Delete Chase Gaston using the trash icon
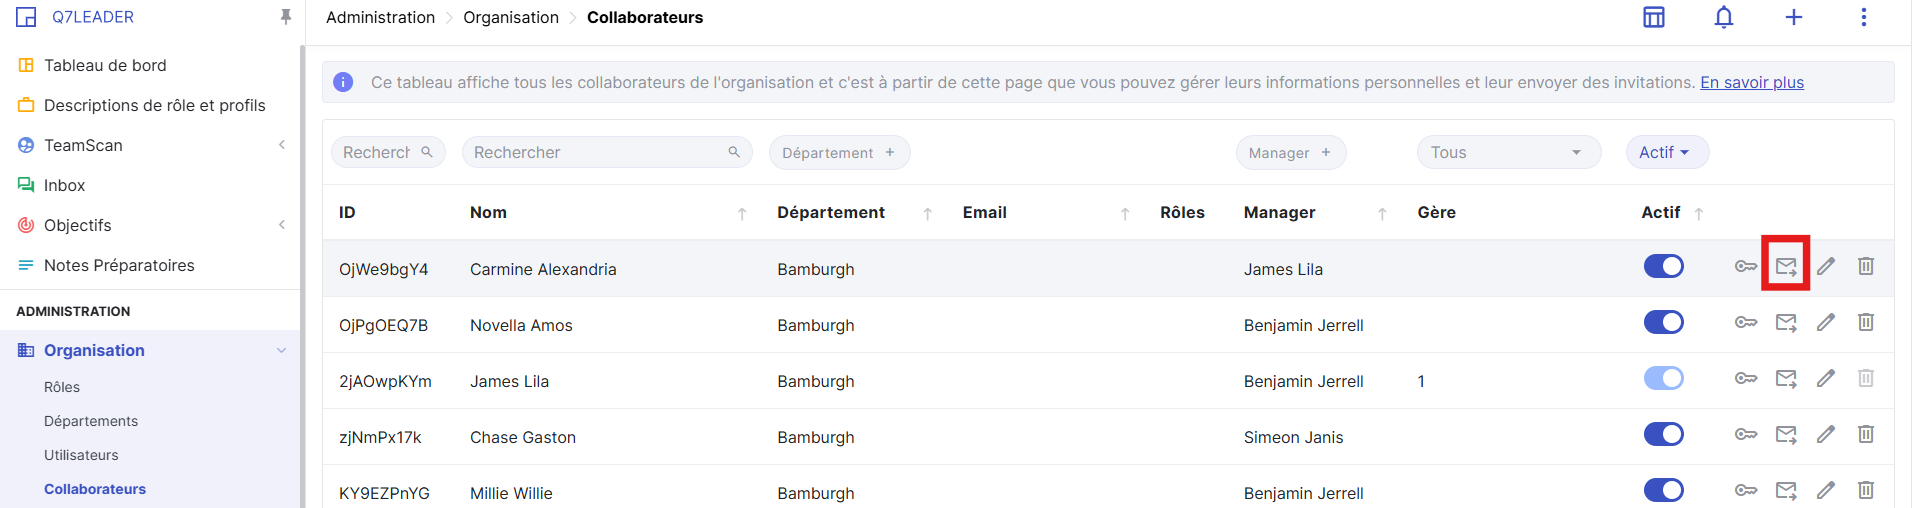Screen dimensions: 1912x508 point(1865,434)
